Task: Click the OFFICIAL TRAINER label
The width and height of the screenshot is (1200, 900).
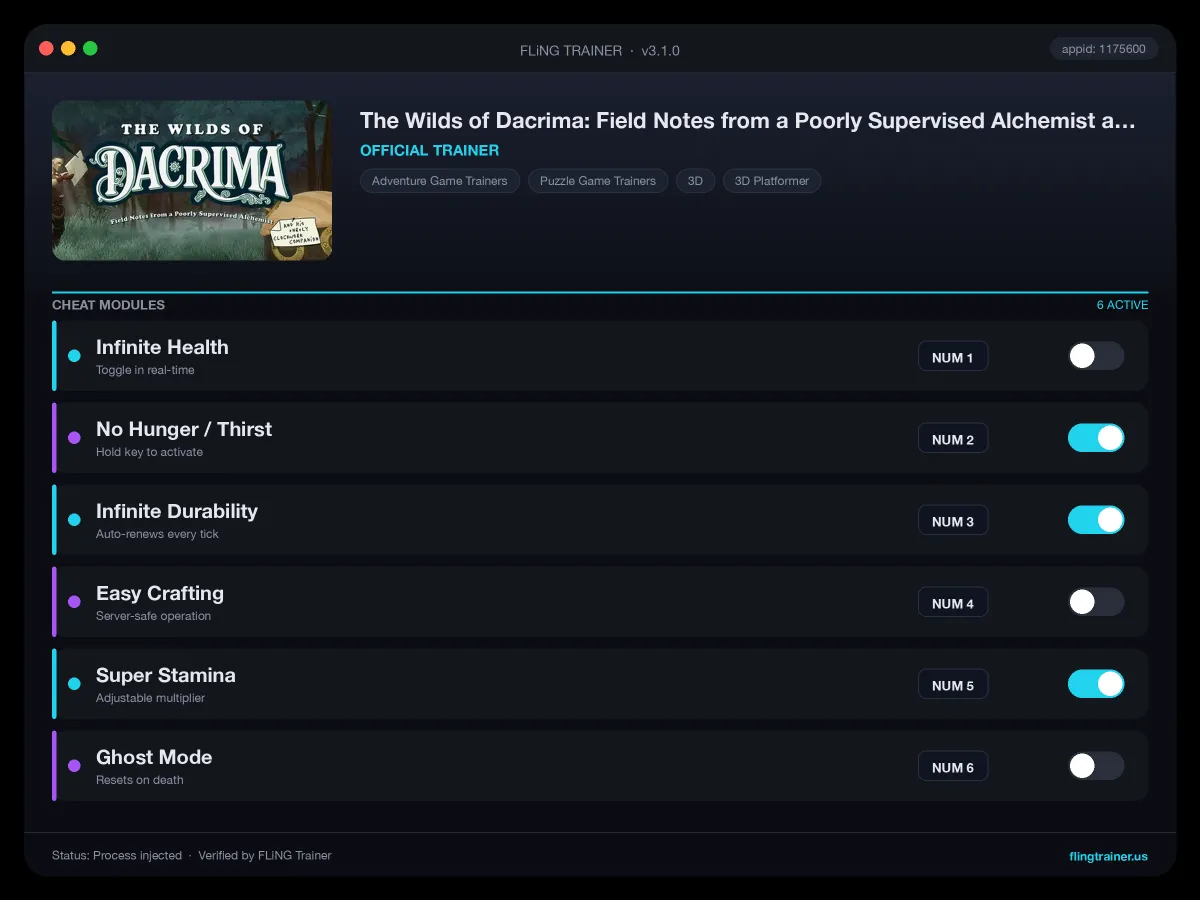Action: [x=430, y=151]
